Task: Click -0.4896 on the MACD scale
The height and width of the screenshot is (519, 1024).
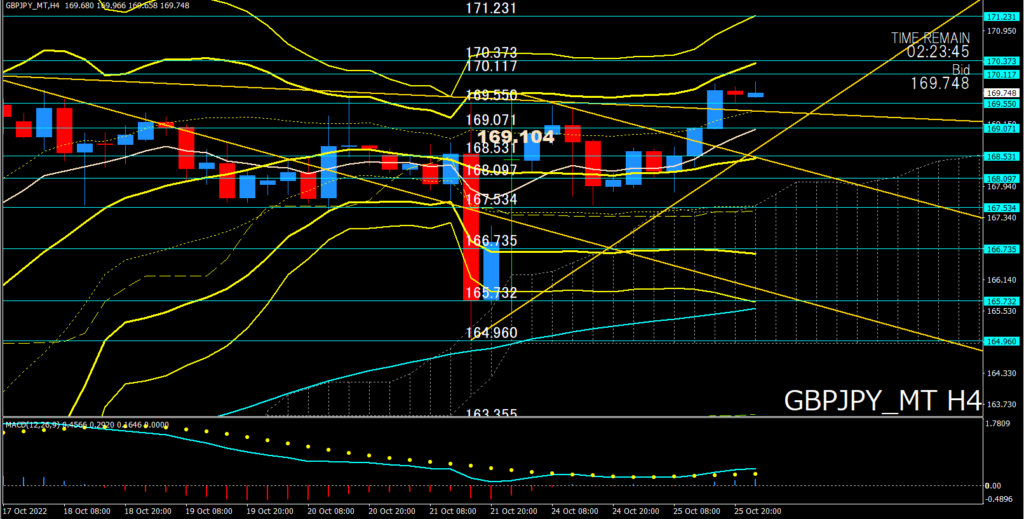Action: point(1001,498)
